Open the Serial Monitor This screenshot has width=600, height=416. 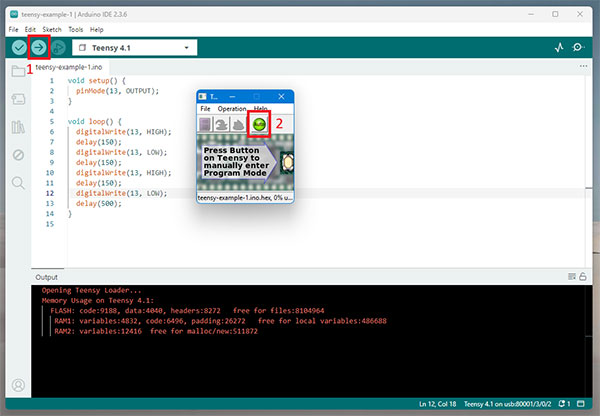pyautogui.click(x=578, y=47)
